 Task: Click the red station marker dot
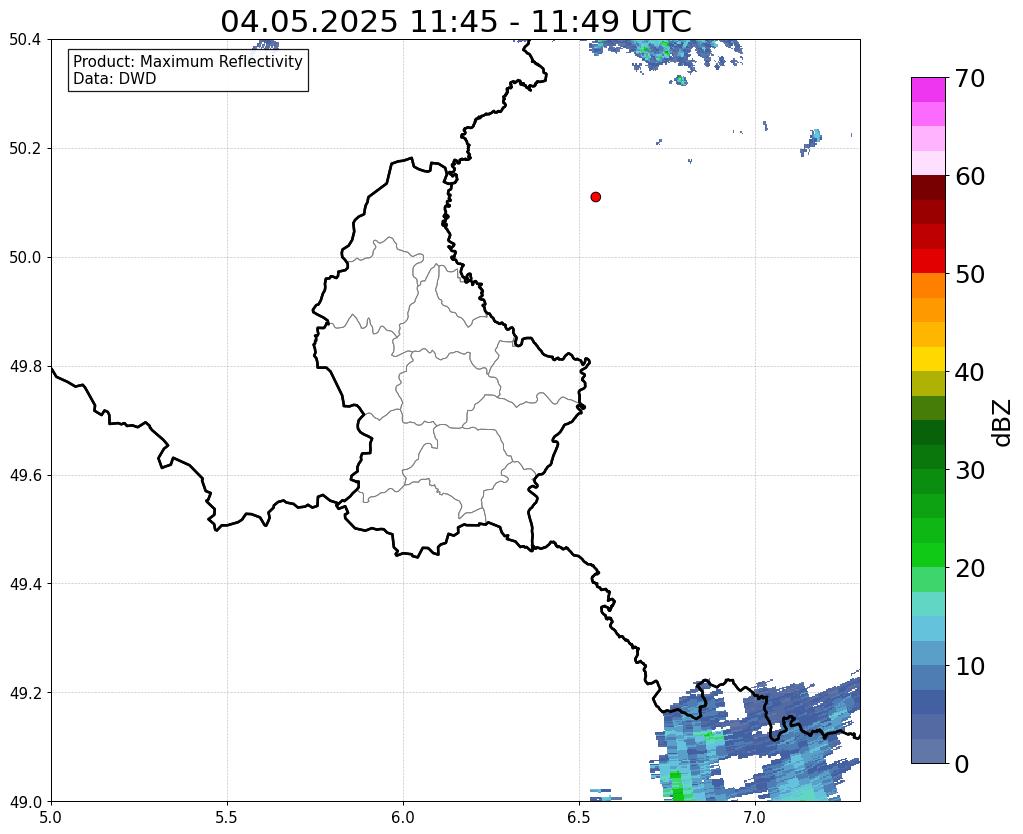596,197
